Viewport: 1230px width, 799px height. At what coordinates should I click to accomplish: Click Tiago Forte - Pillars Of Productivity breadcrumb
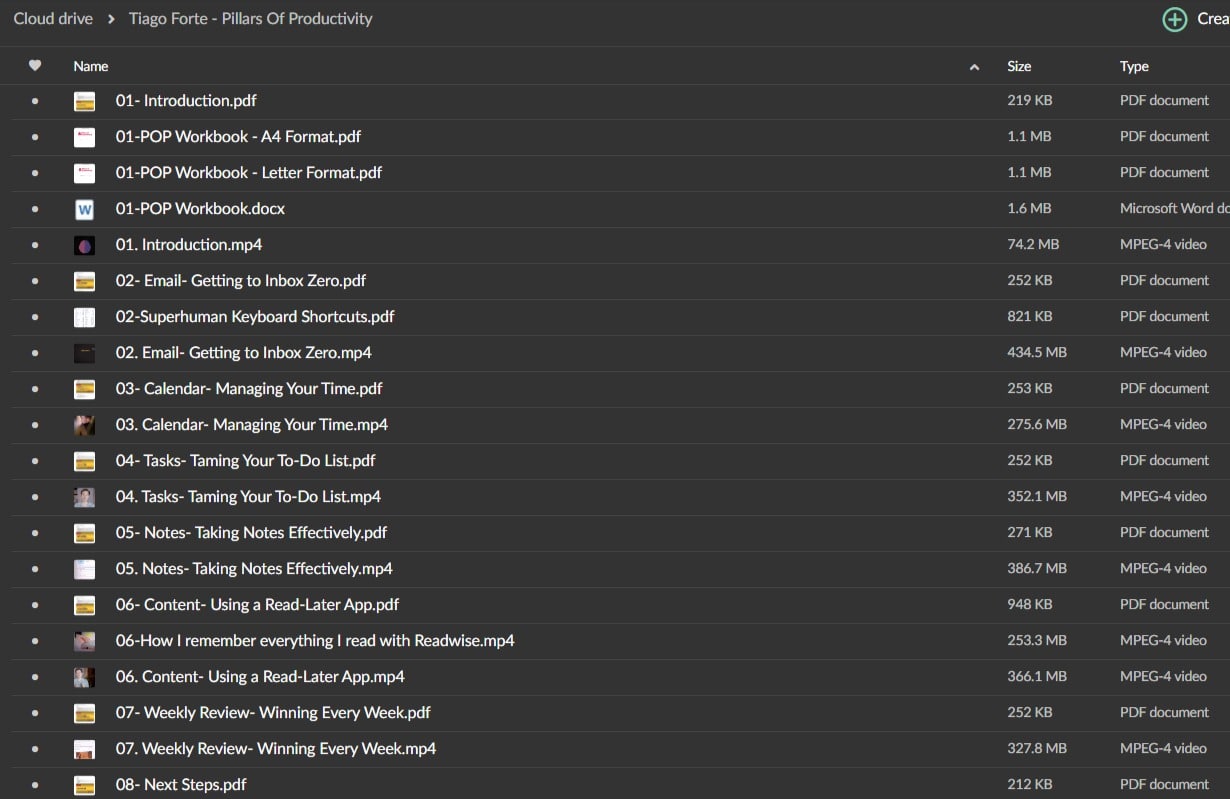click(250, 19)
